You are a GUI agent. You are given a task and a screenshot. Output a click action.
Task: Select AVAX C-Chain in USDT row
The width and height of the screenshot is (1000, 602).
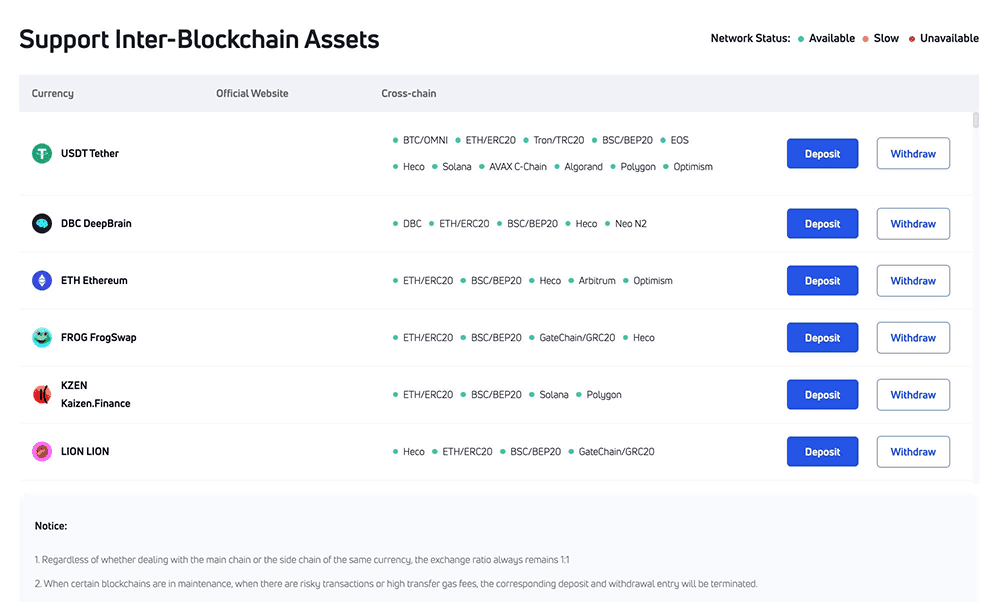click(513, 166)
